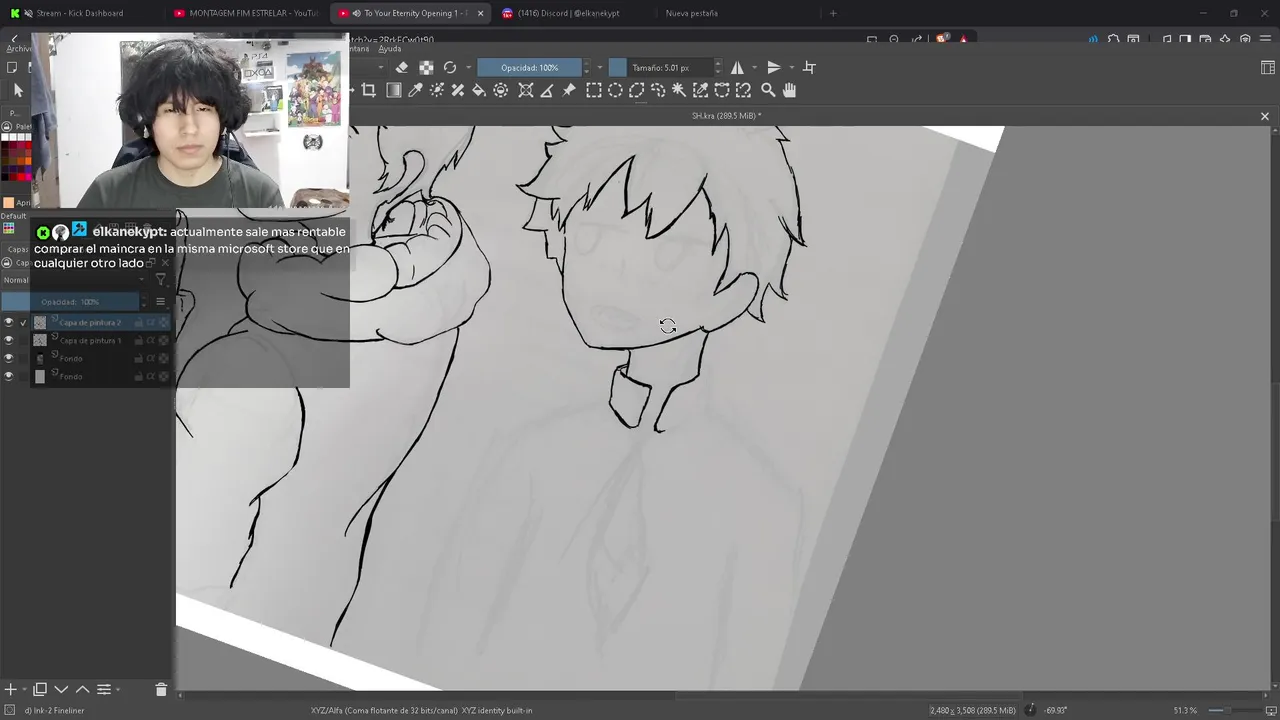Switch to Nueva pestaña tab

pos(692,13)
